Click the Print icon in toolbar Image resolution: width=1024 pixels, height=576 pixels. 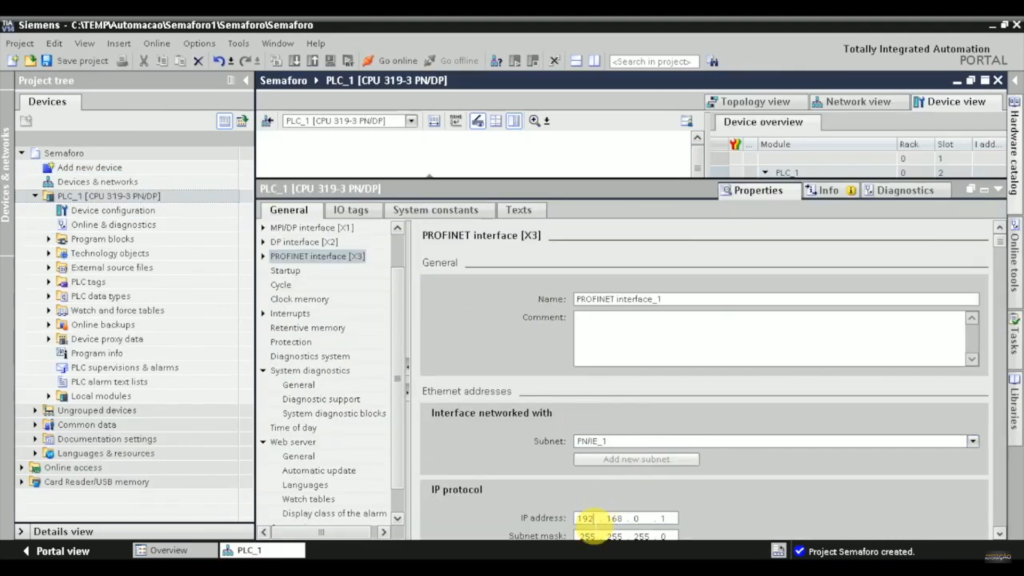(x=122, y=61)
